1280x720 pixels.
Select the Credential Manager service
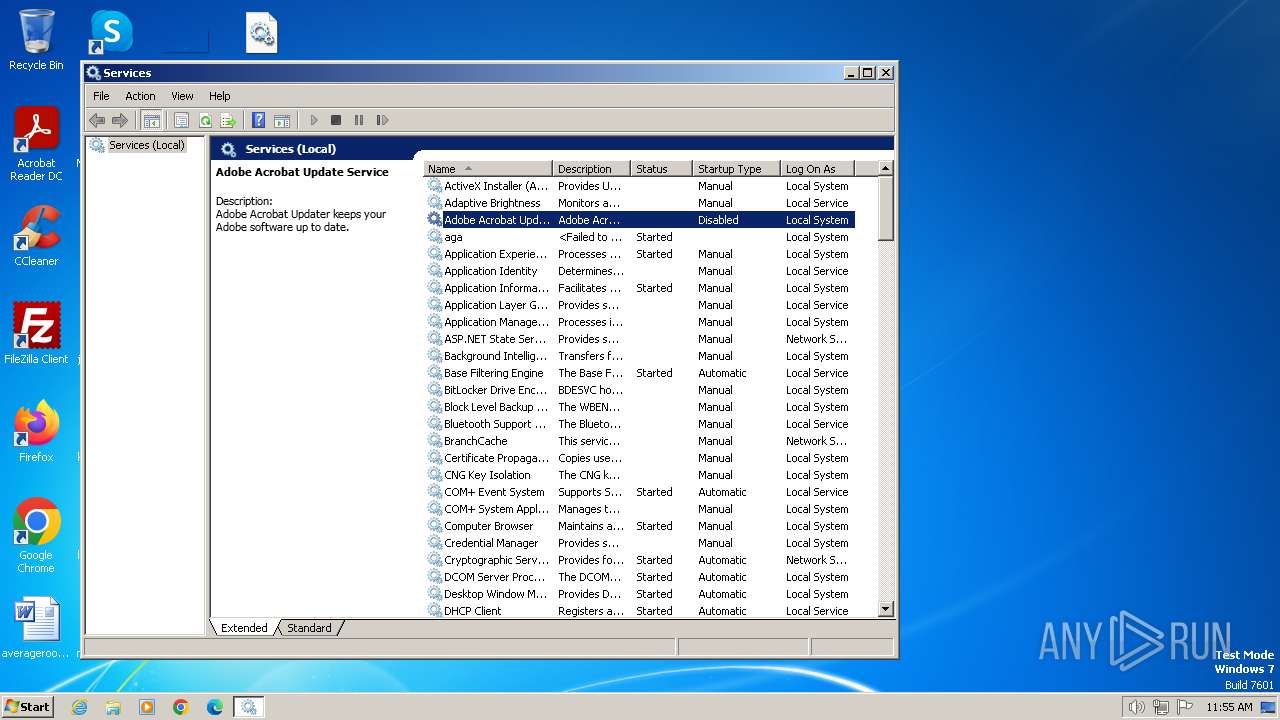tap(639, 543)
